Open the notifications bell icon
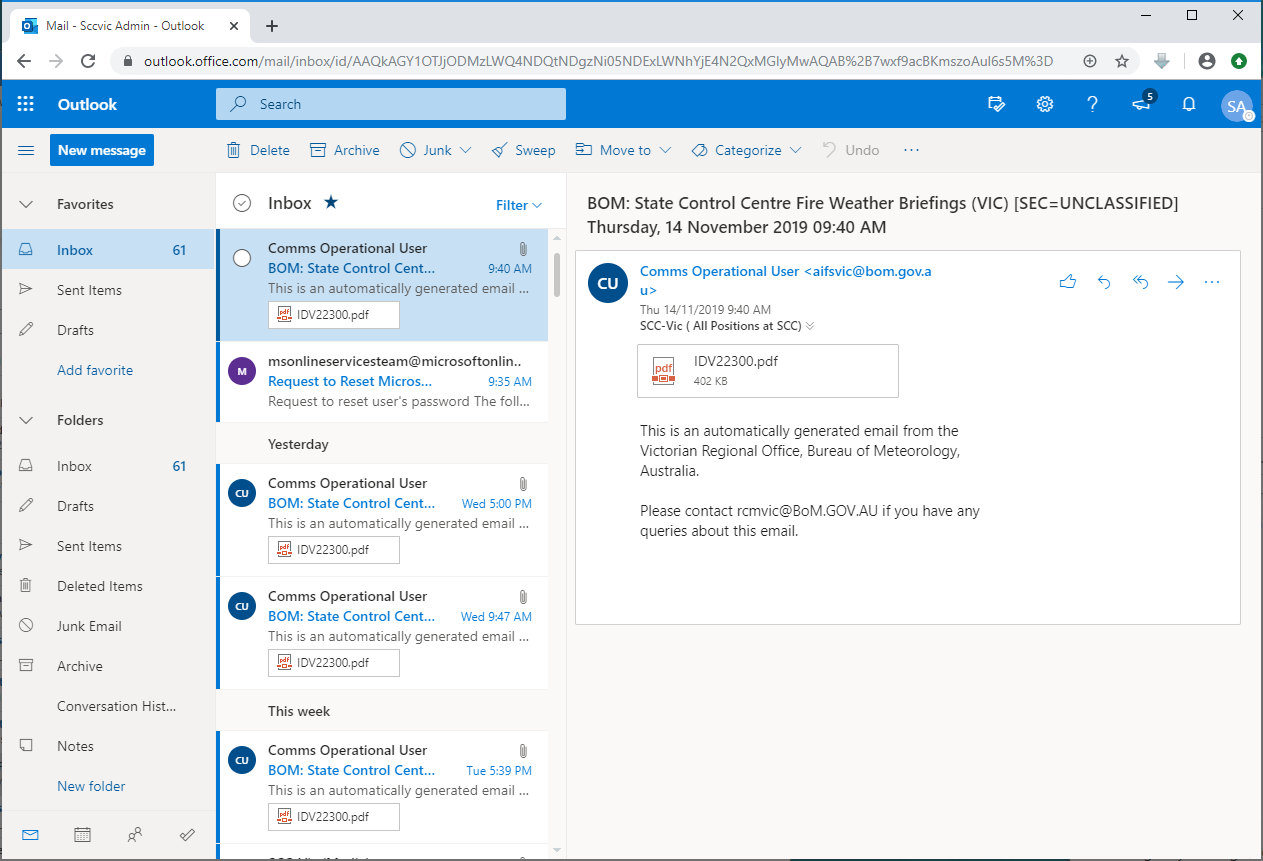Screen dimensions: 1263x861 pos(1189,104)
